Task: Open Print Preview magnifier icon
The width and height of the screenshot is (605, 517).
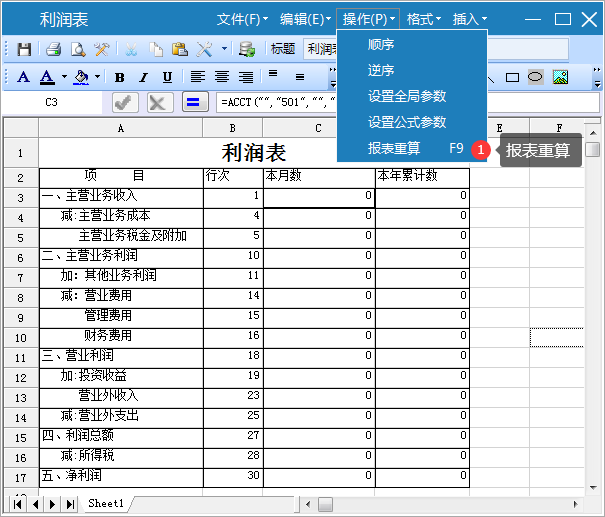Action: click(78, 49)
